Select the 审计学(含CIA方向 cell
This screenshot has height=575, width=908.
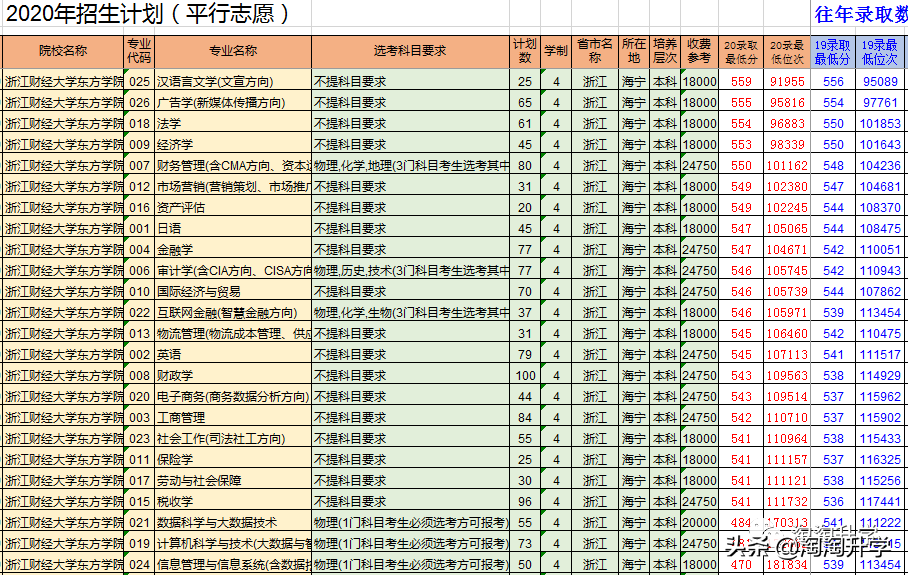pyautogui.click(x=233, y=270)
